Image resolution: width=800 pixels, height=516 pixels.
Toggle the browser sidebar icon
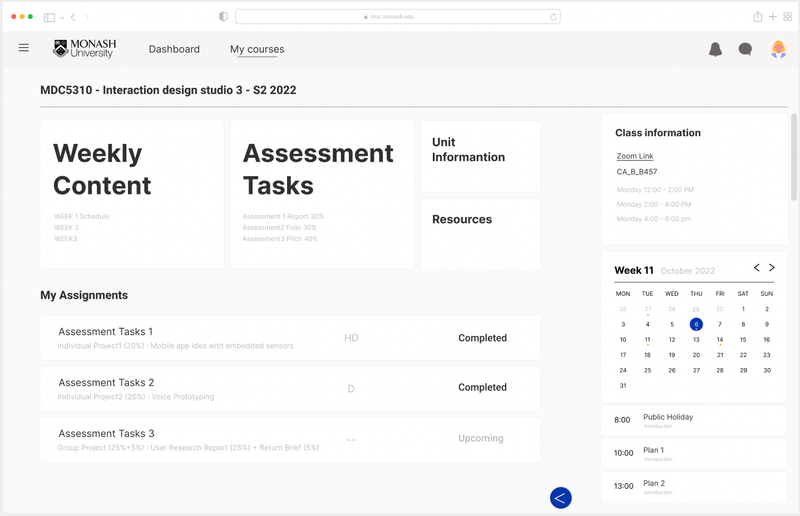pos(49,17)
